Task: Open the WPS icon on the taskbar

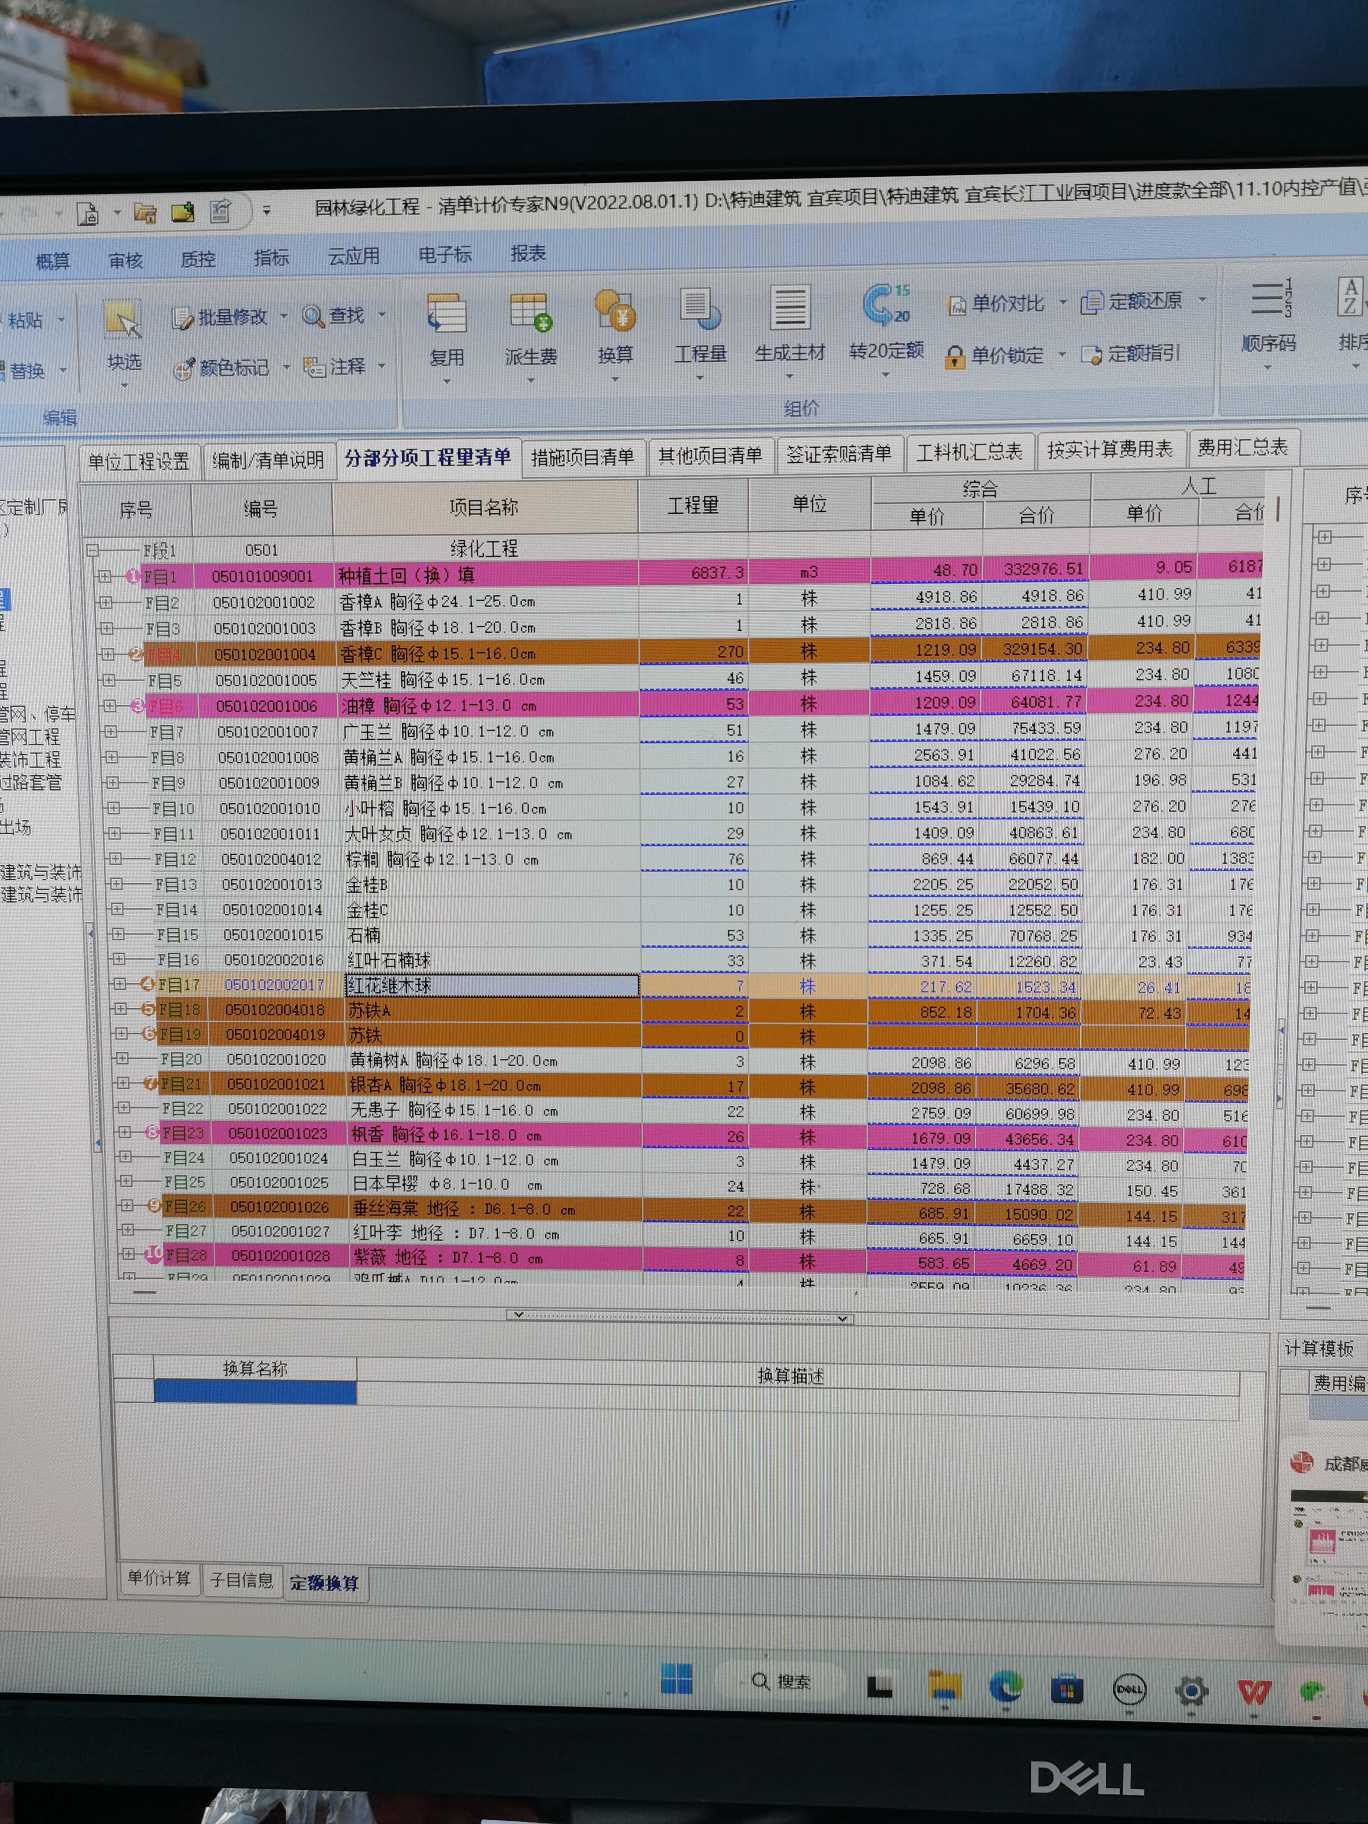Action: point(1254,1692)
